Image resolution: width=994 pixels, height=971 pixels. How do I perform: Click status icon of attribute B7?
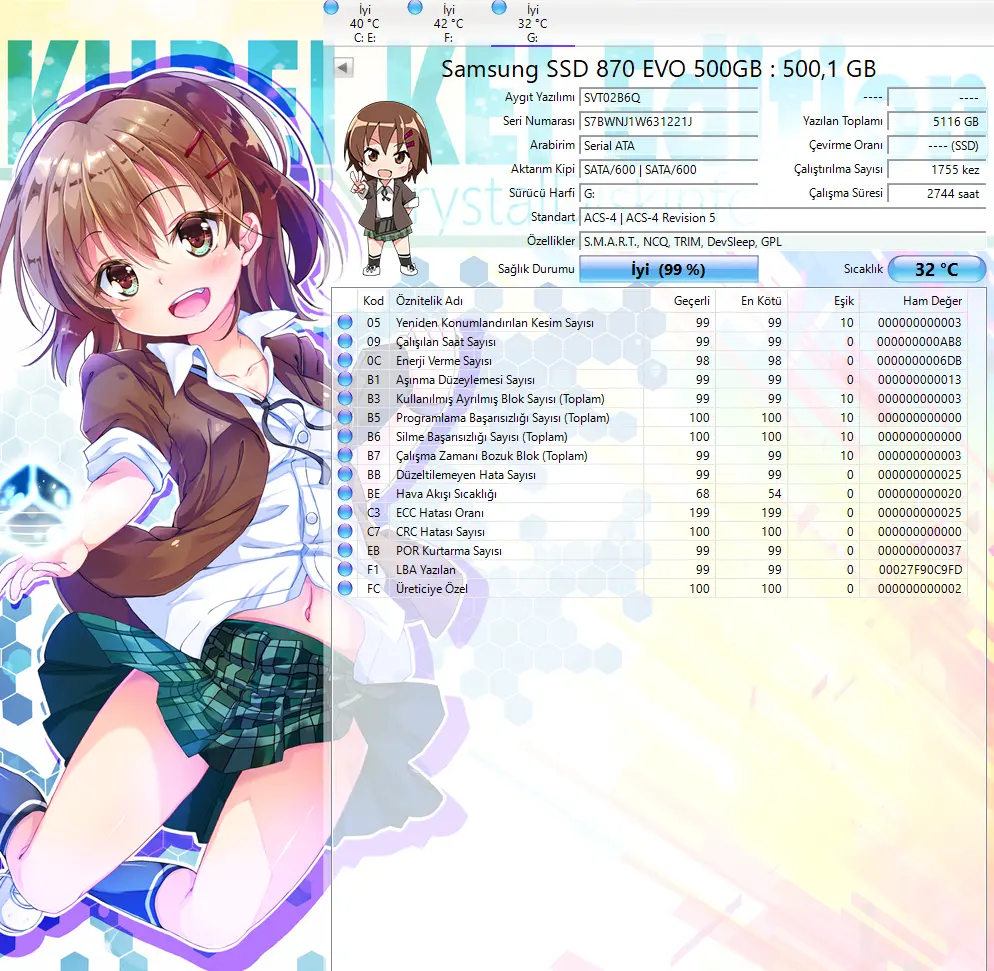point(345,456)
